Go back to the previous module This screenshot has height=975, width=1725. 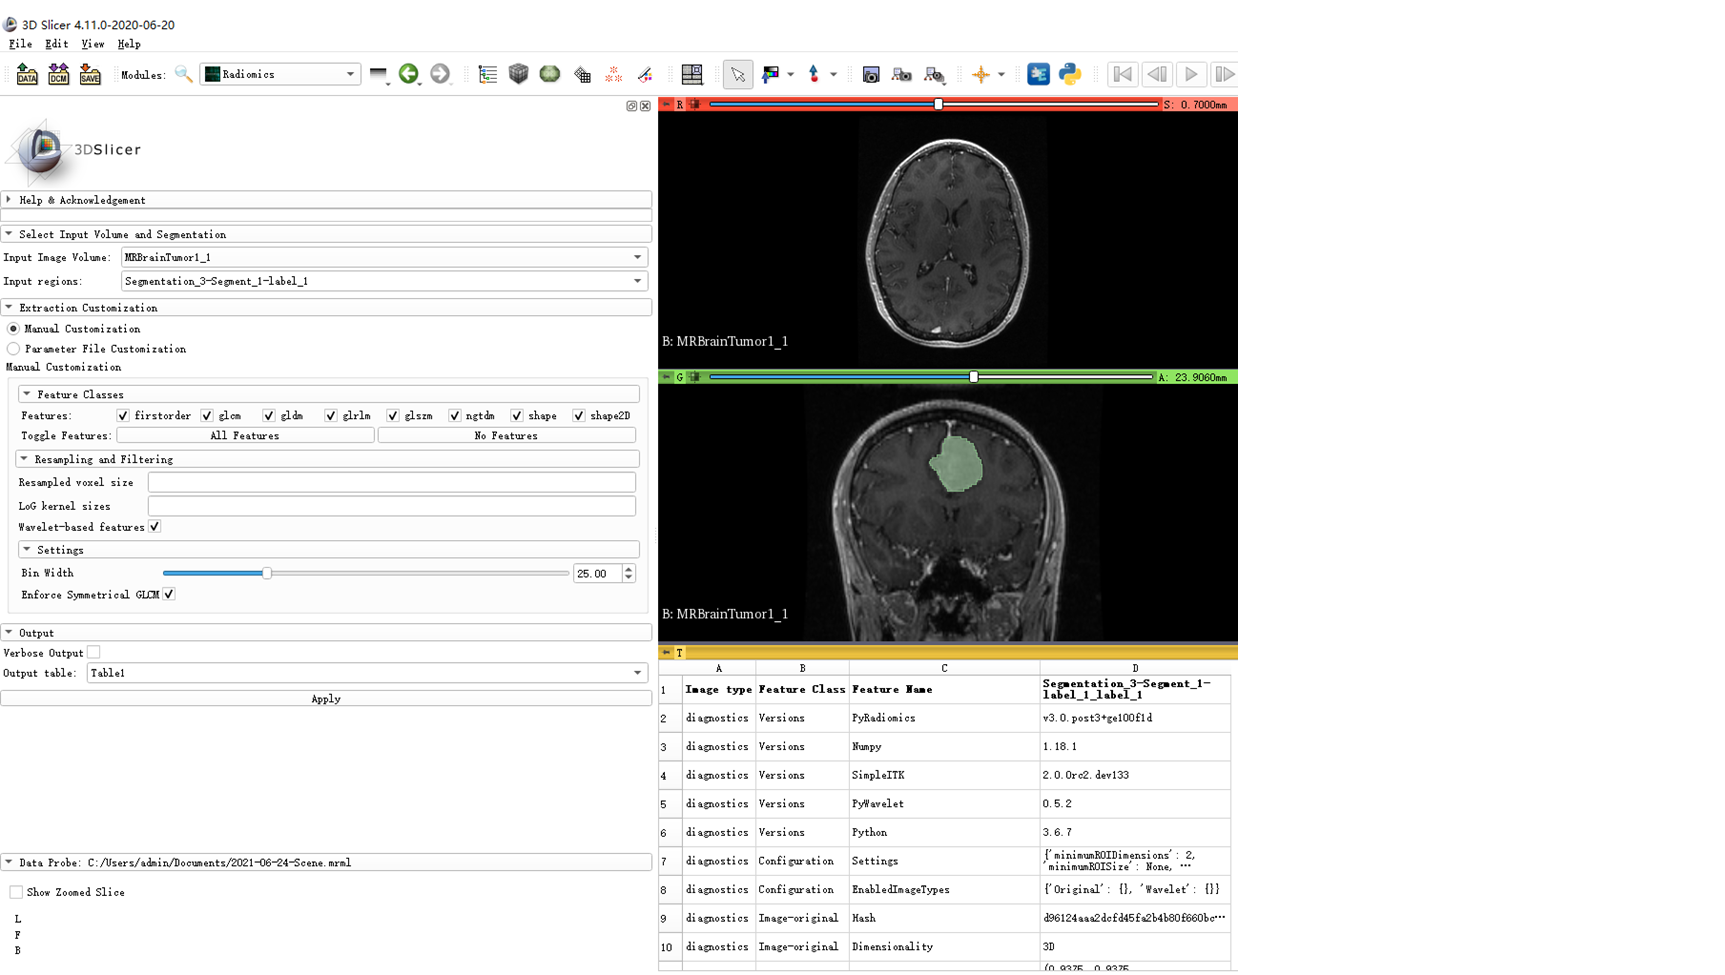(408, 74)
